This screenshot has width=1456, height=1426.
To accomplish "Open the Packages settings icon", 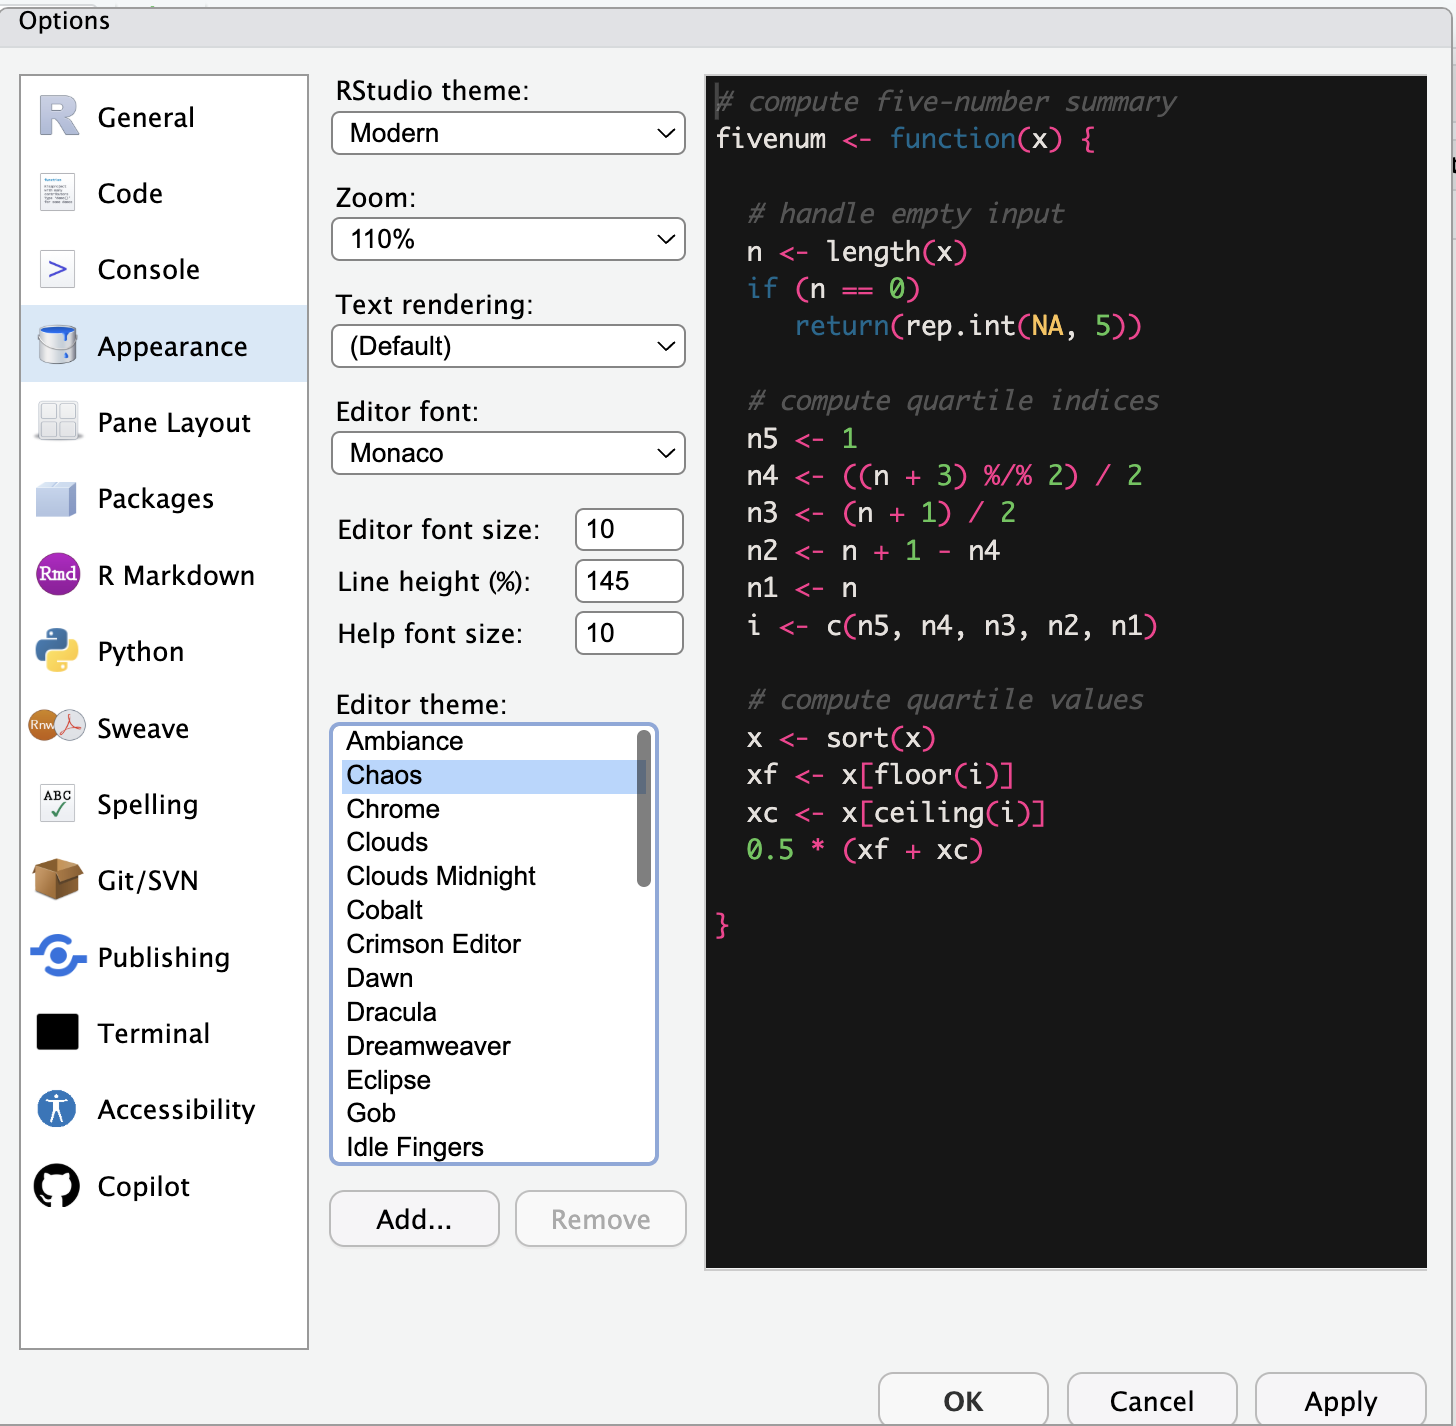I will click(57, 498).
